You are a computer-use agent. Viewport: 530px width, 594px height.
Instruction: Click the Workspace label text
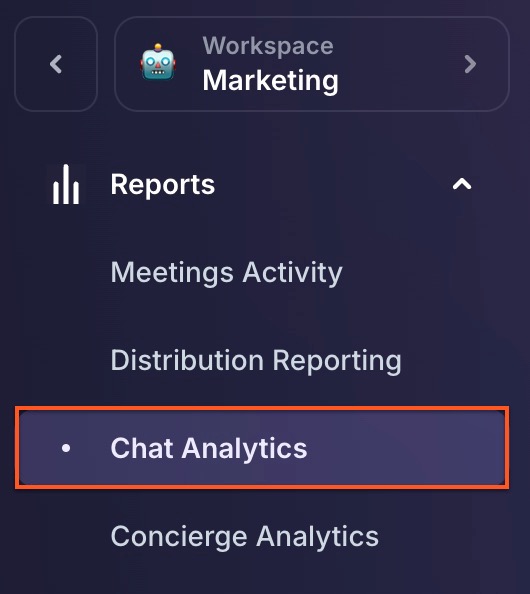point(268,46)
